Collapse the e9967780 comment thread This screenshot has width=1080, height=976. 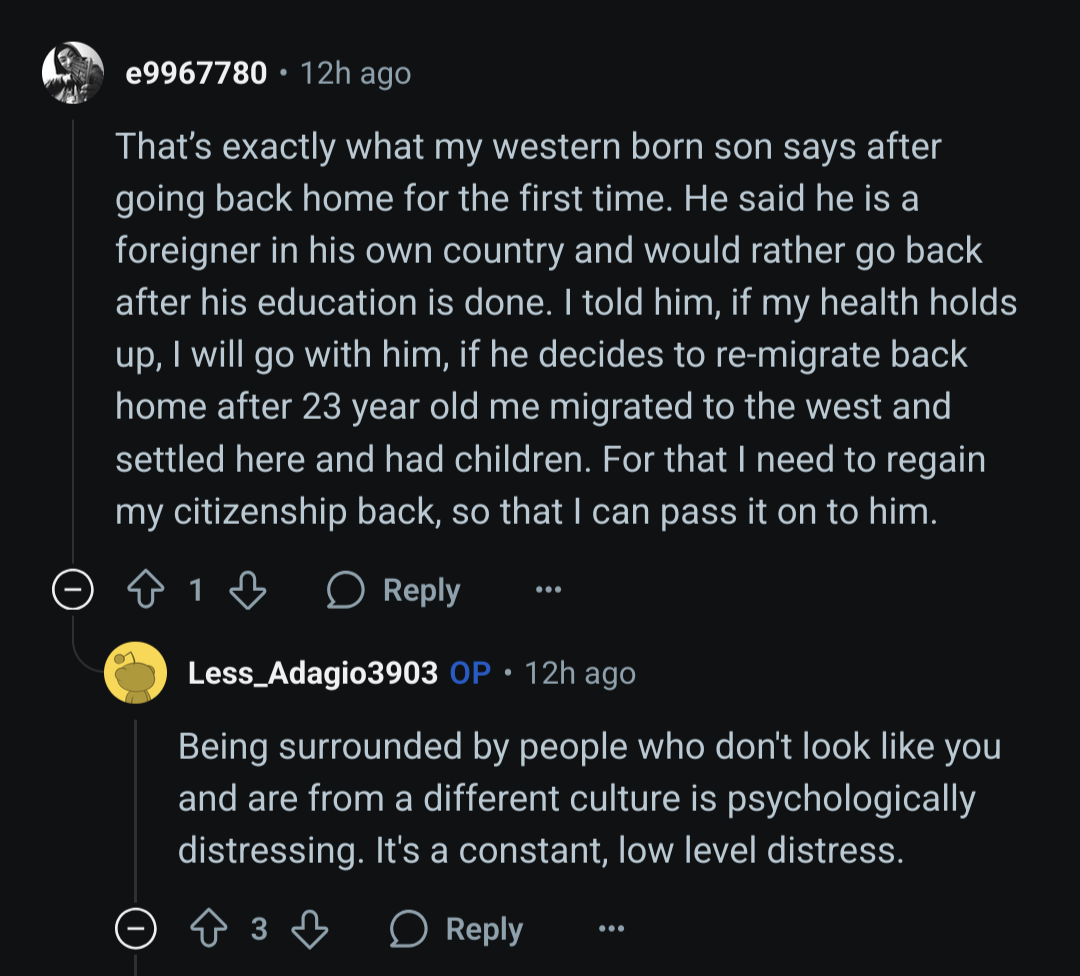(x=73, y=591)
